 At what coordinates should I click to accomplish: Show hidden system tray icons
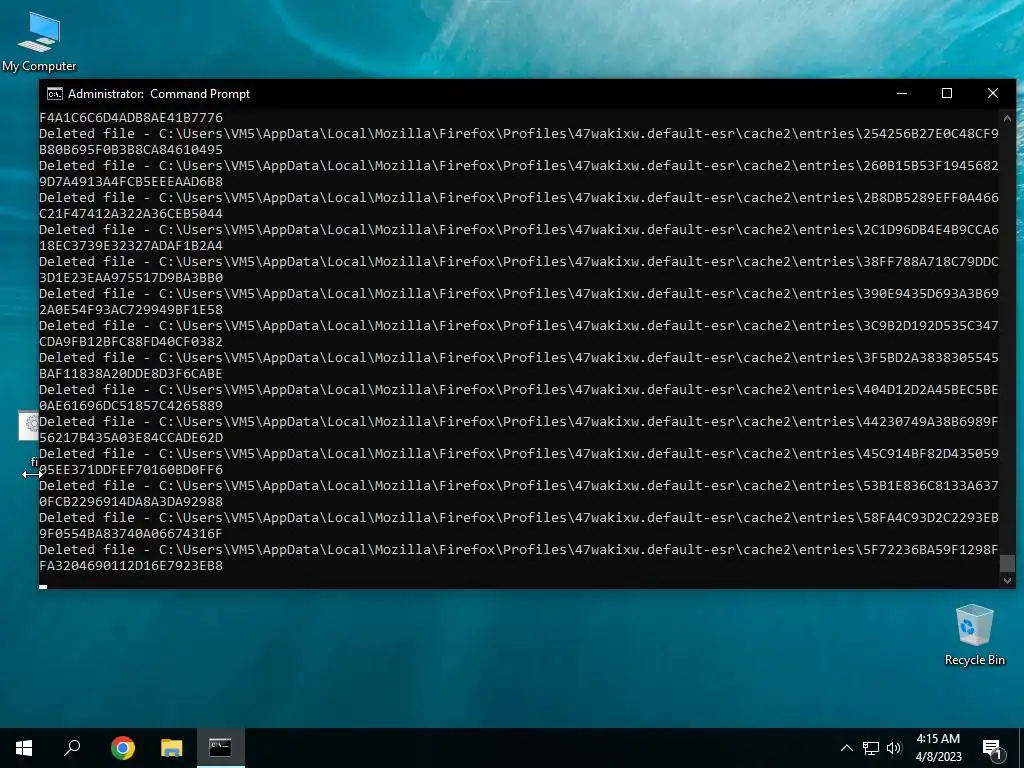pyautogui.click(x=846, y=748)
